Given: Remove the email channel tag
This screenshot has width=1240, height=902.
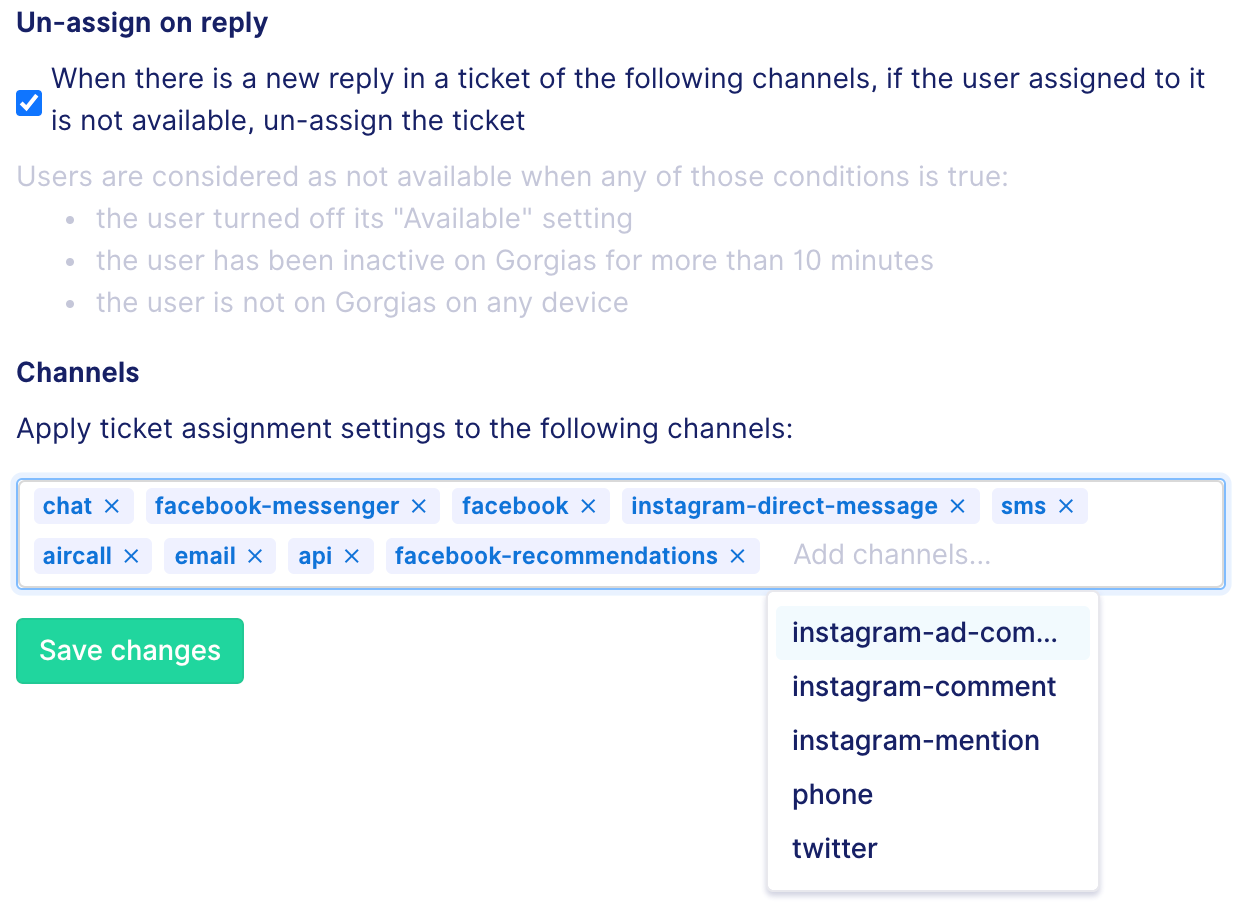Looking at the screenshot, I should coord(255,556).
